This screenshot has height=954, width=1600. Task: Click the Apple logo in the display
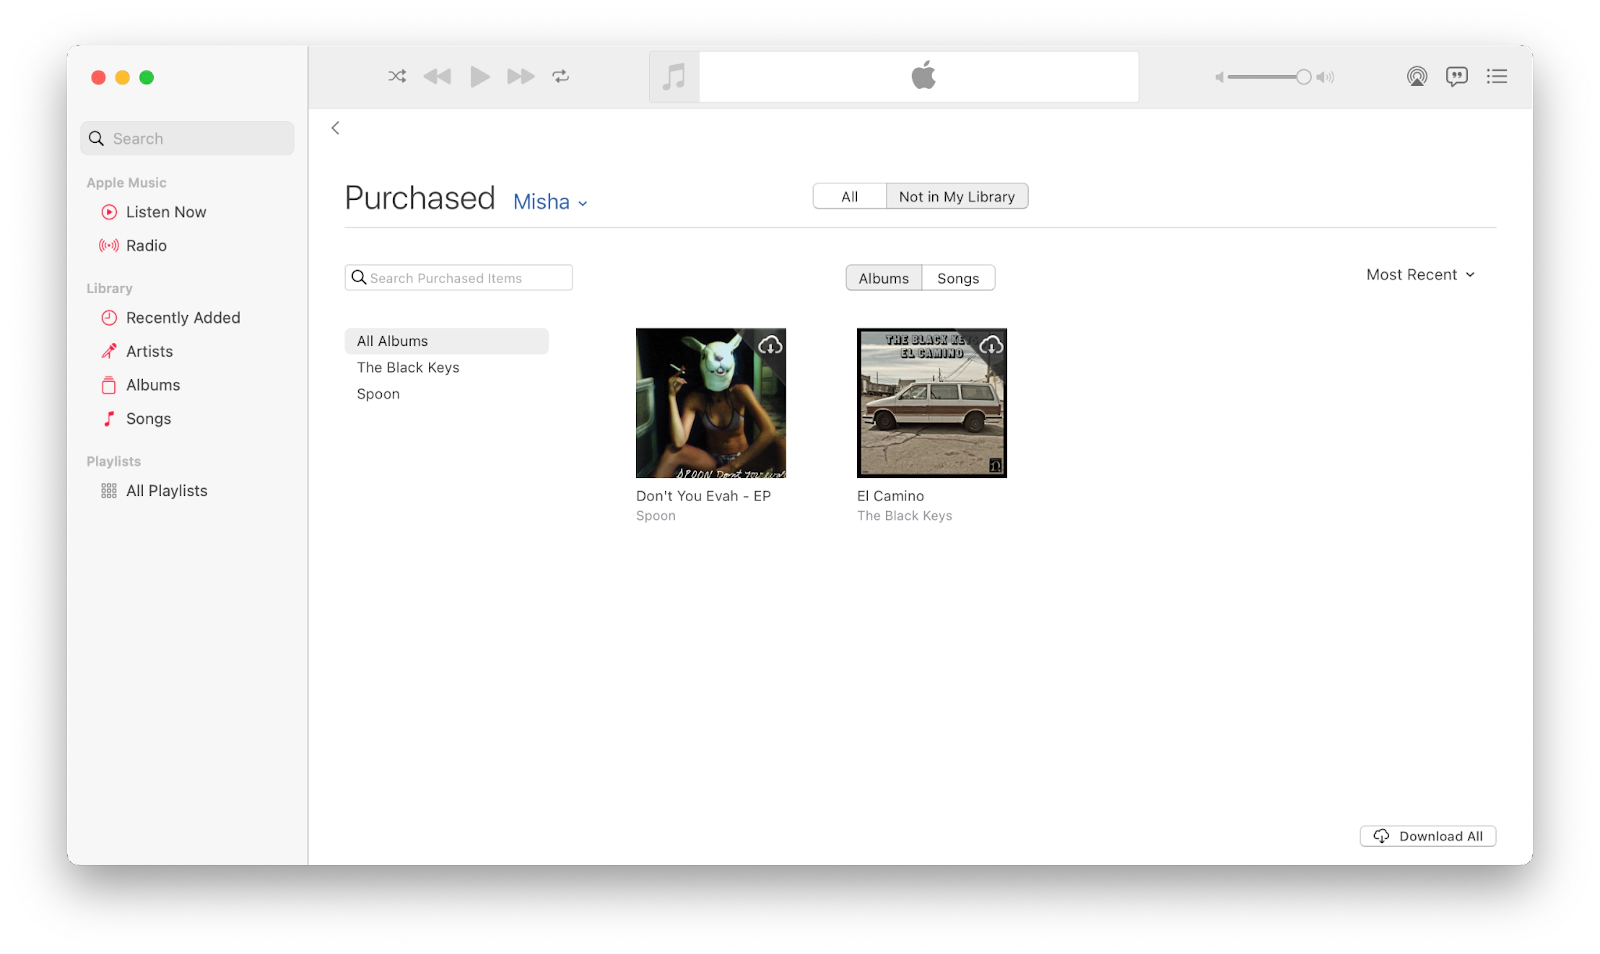[x=923, y=75]
